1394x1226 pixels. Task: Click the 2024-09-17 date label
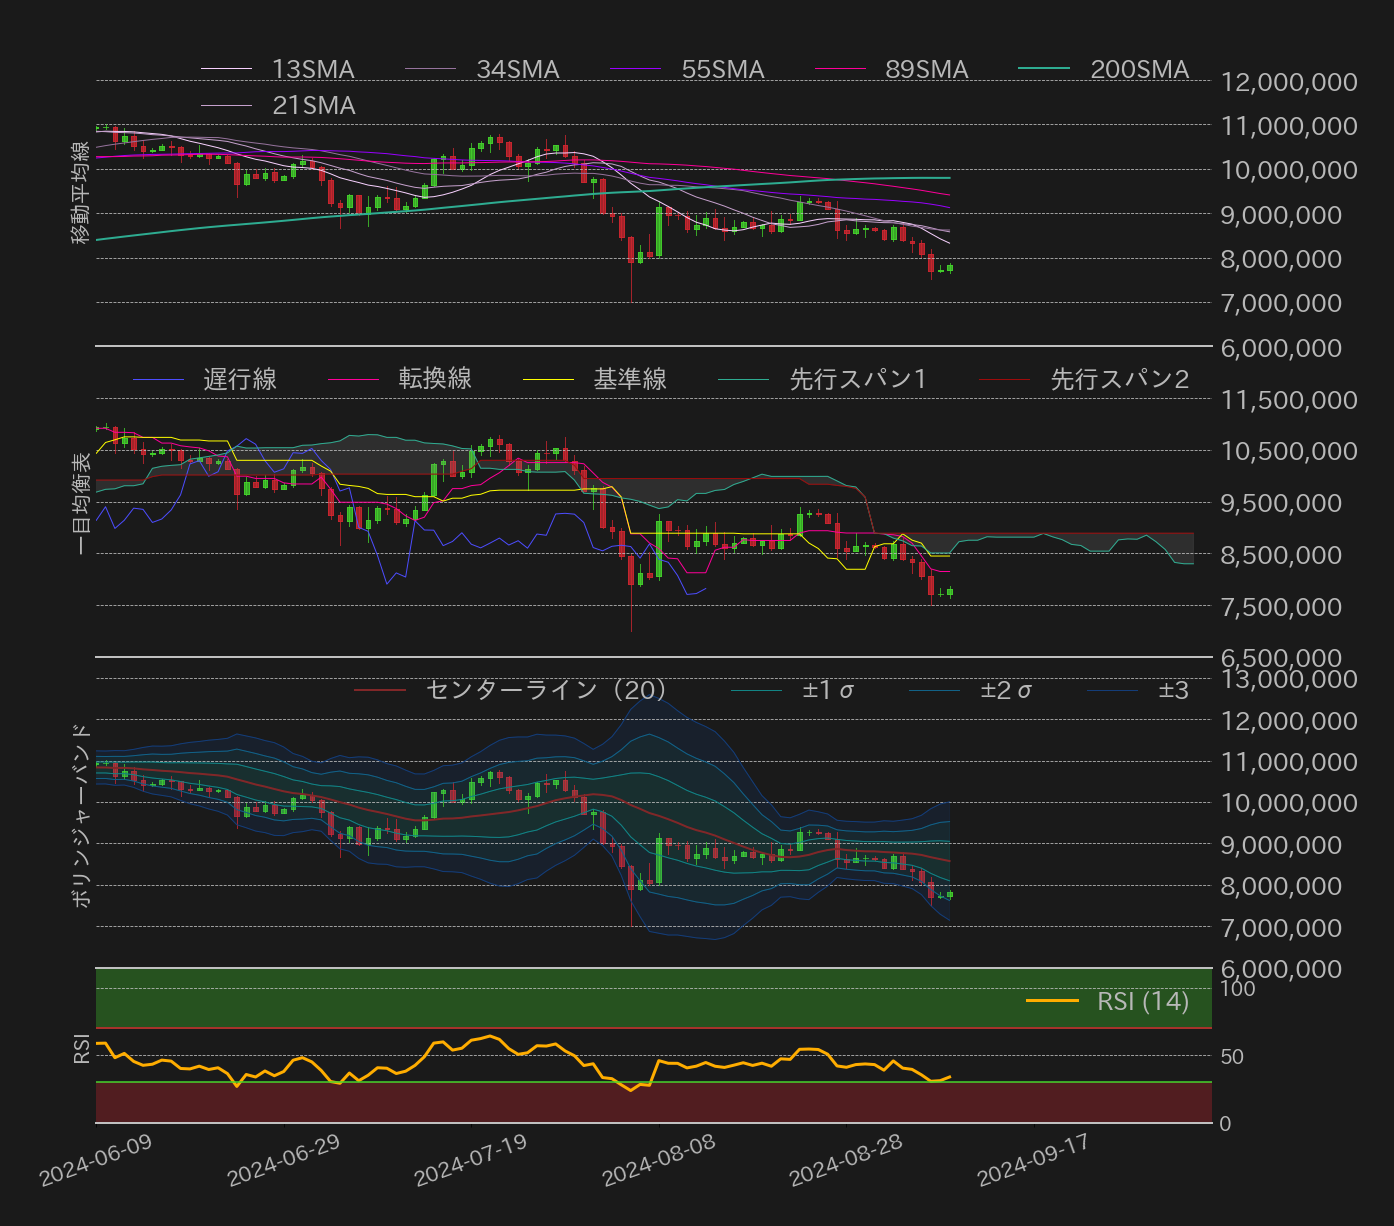pos(1034,1160)
